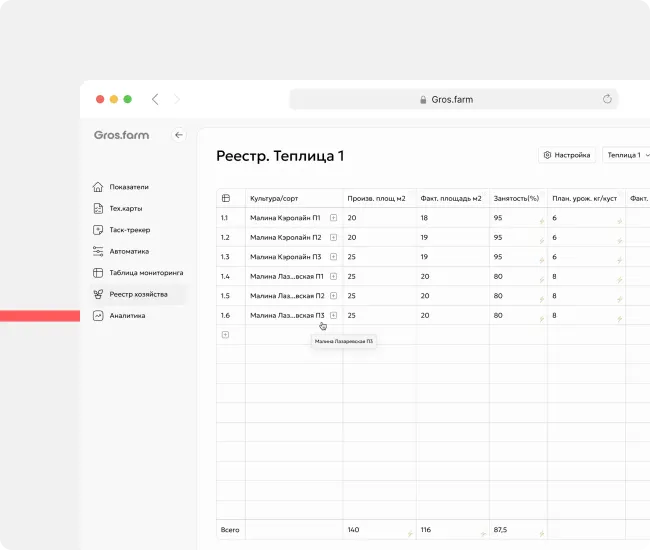Click the Аналитика chart icon
650x550 pixels.
98,316
